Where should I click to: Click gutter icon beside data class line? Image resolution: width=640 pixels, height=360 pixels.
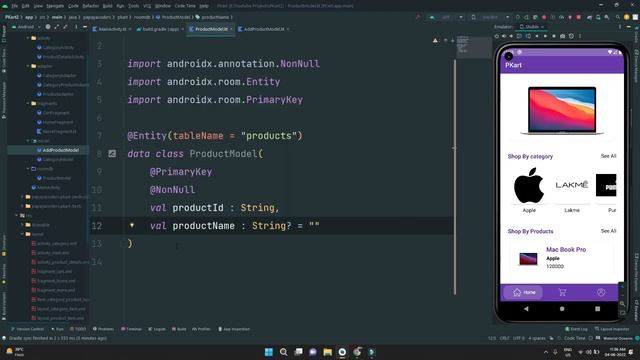tap(112, 153)
